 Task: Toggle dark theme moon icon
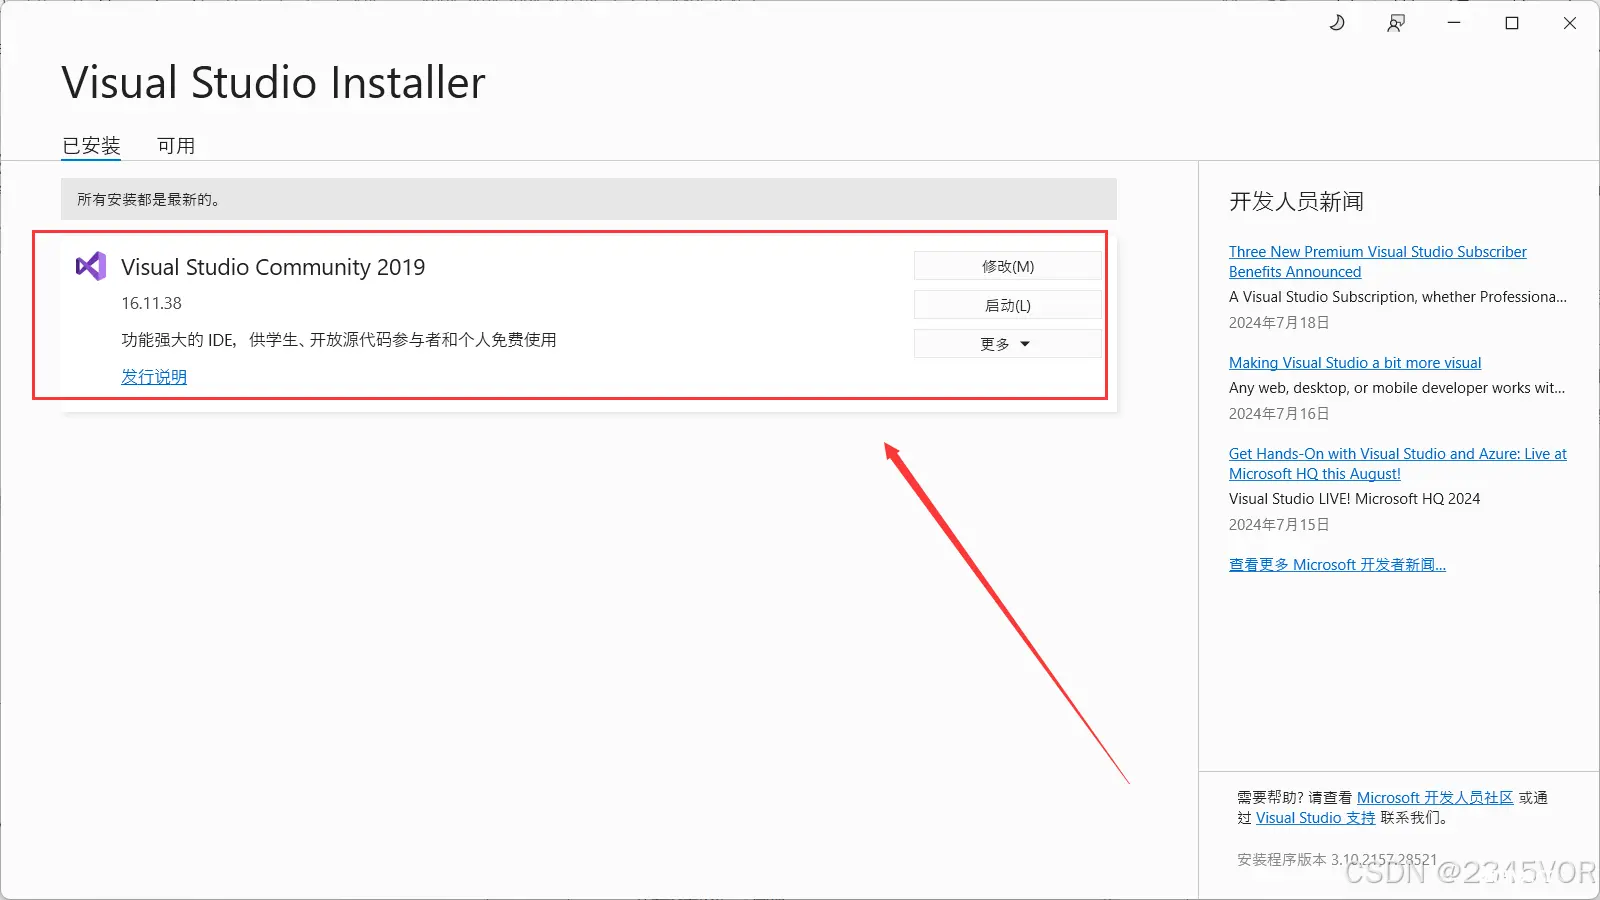click(x=1337, y=23)
